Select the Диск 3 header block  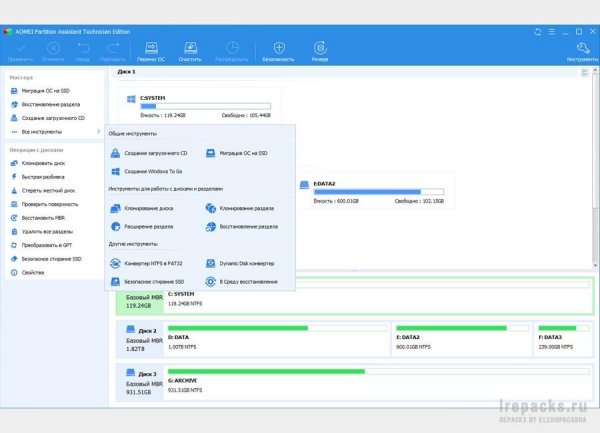point(140,383)
